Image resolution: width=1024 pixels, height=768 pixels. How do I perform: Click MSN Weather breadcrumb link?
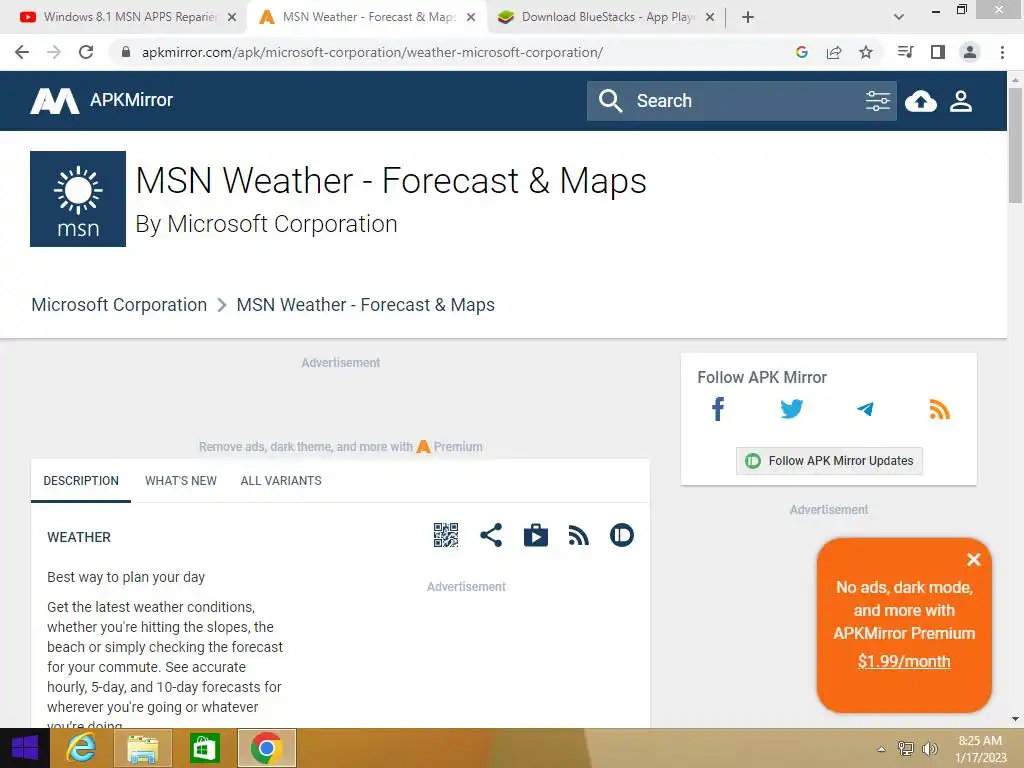pos(366,305)
